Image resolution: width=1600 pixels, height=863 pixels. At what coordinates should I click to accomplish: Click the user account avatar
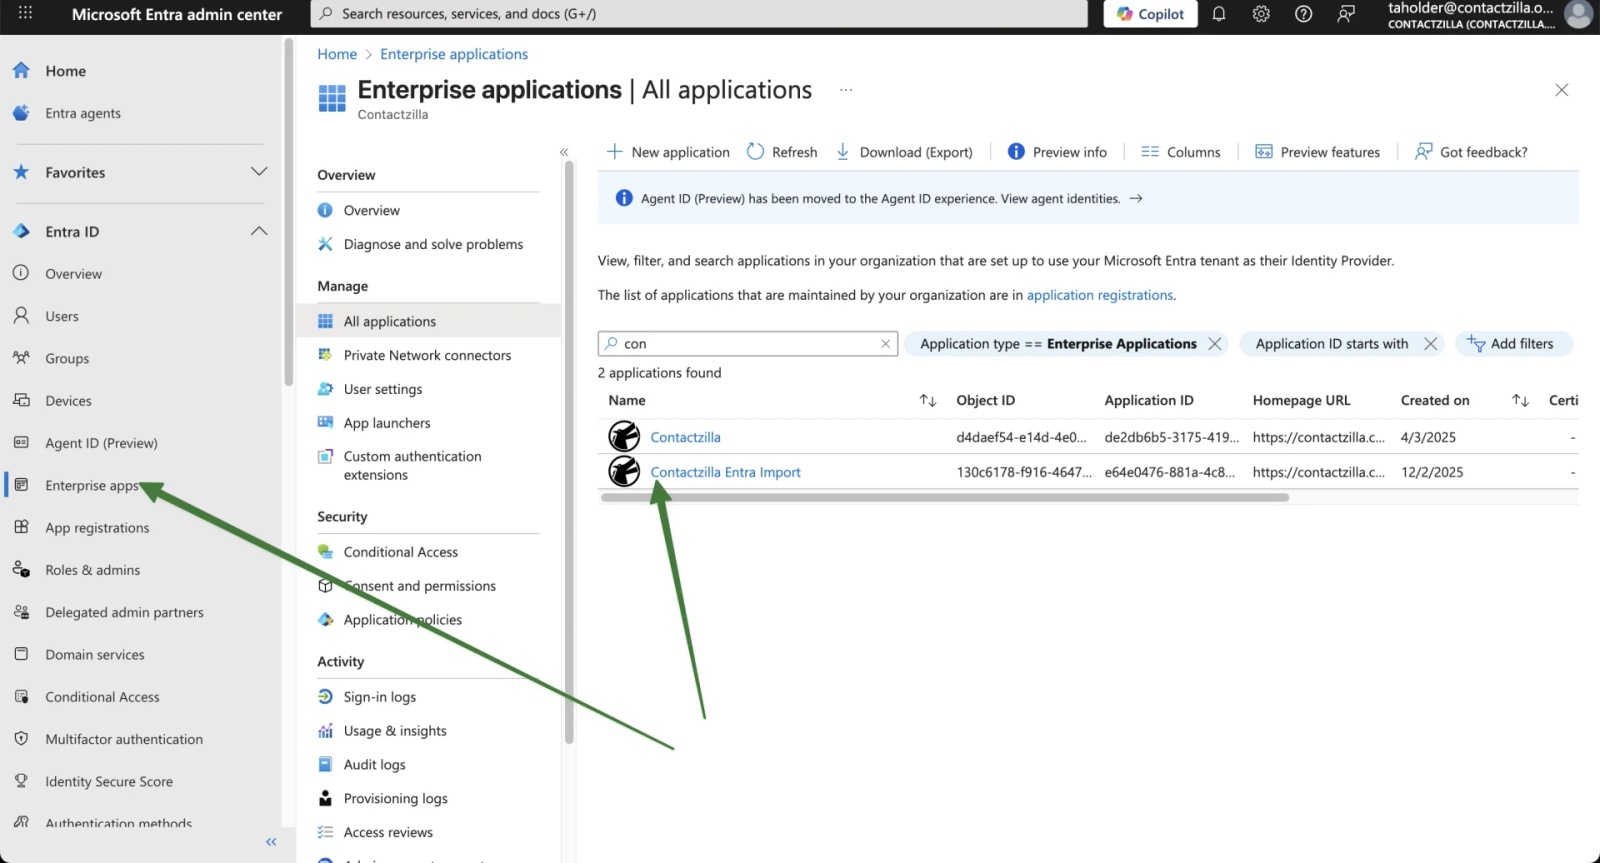point(1578,14)
